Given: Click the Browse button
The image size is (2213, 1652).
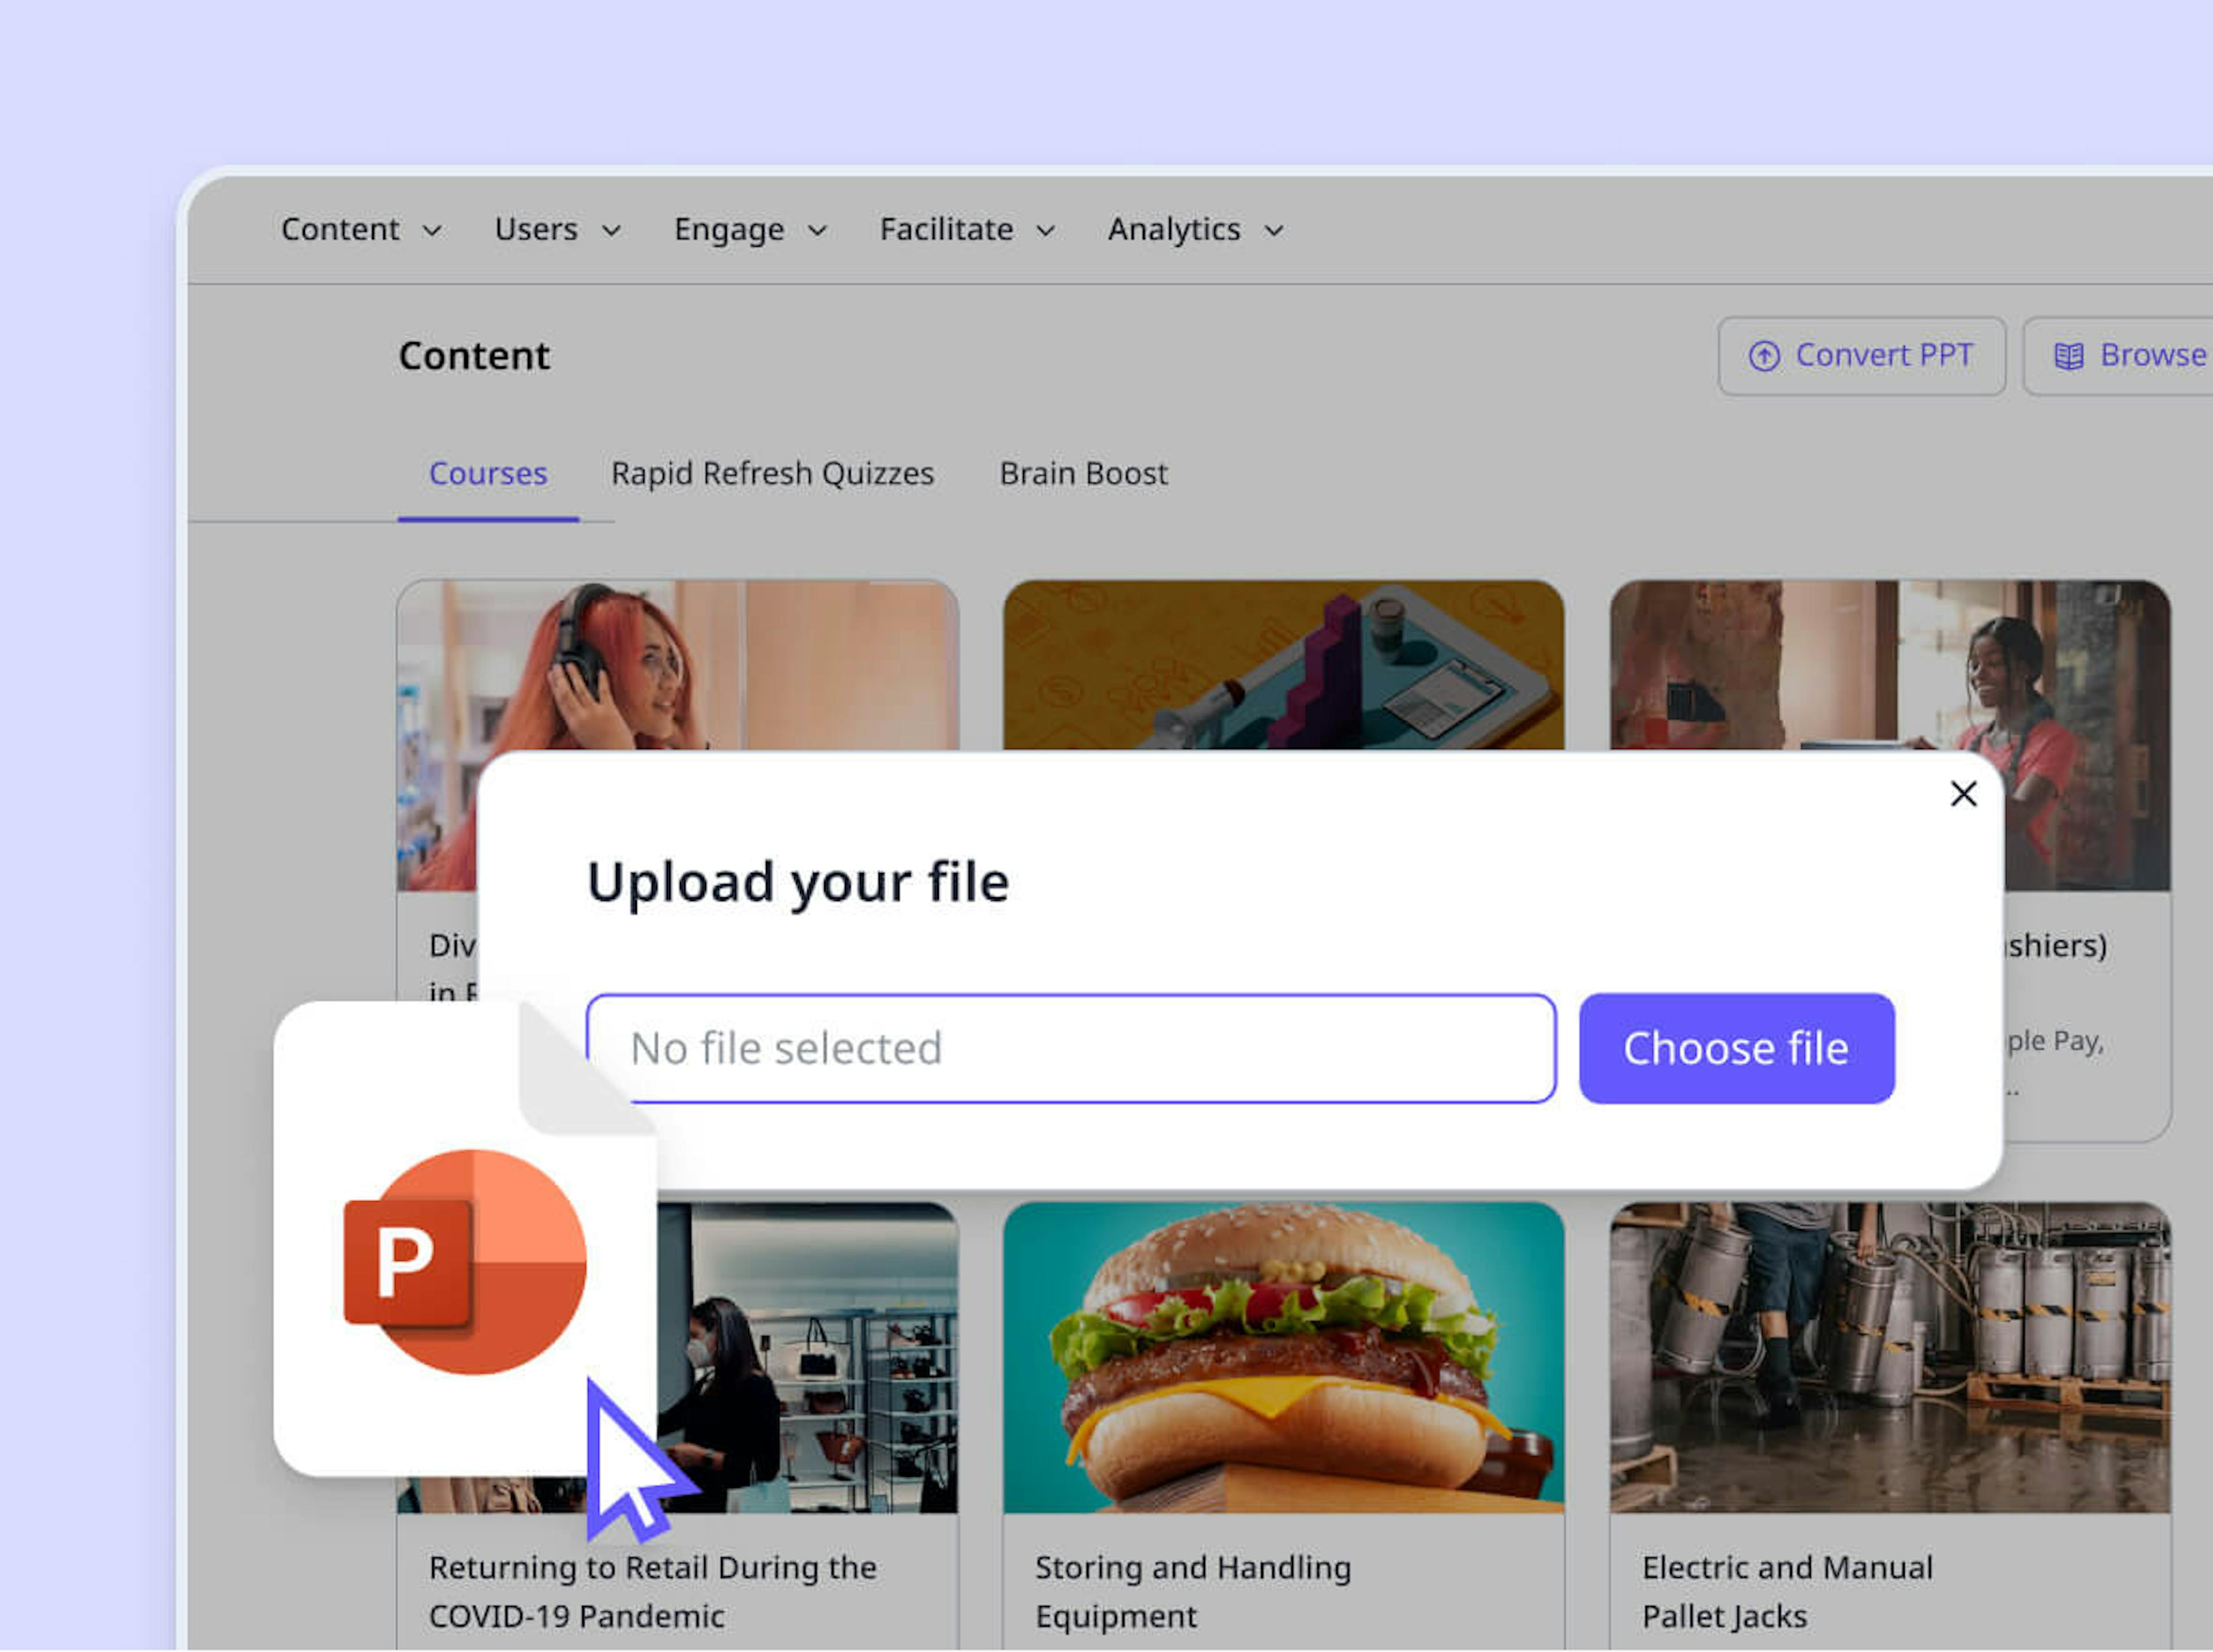Looking at the screenshot, I should [x=2118, y=356].
